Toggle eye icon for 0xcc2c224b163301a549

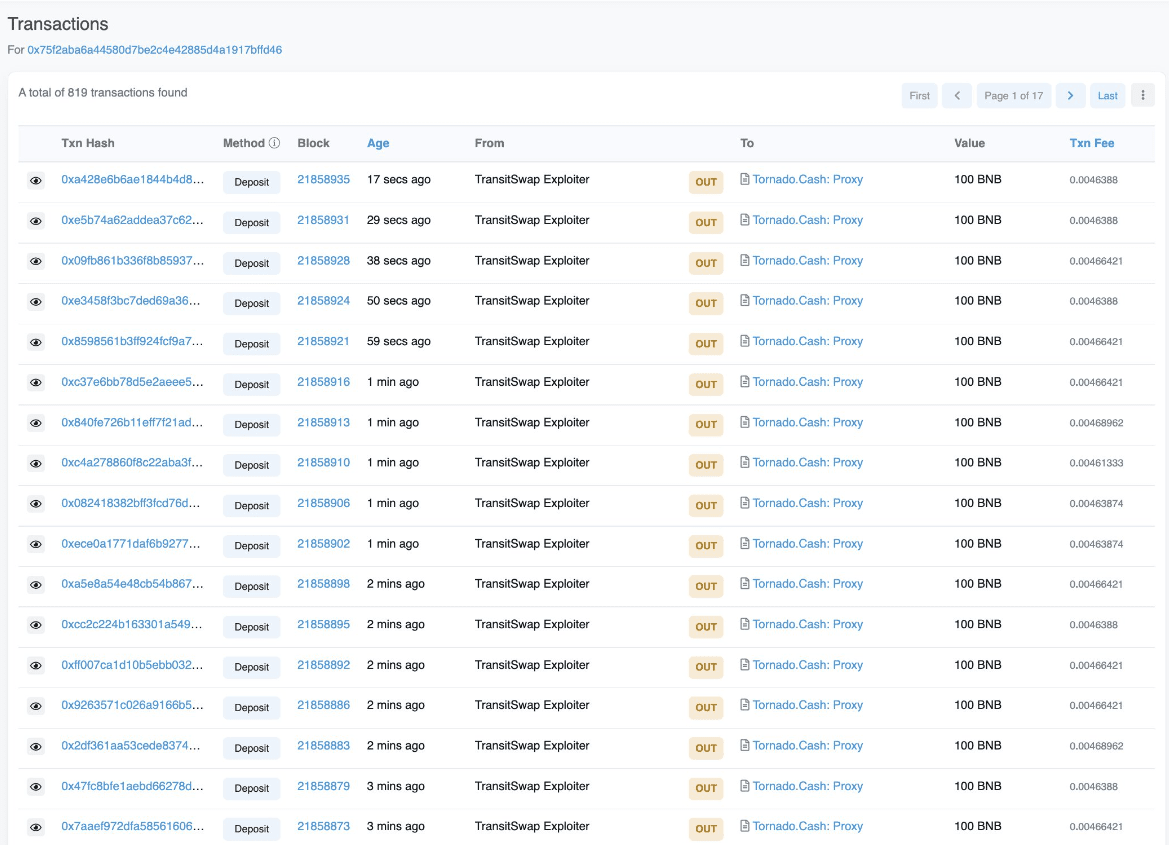[x=36, y=625]
